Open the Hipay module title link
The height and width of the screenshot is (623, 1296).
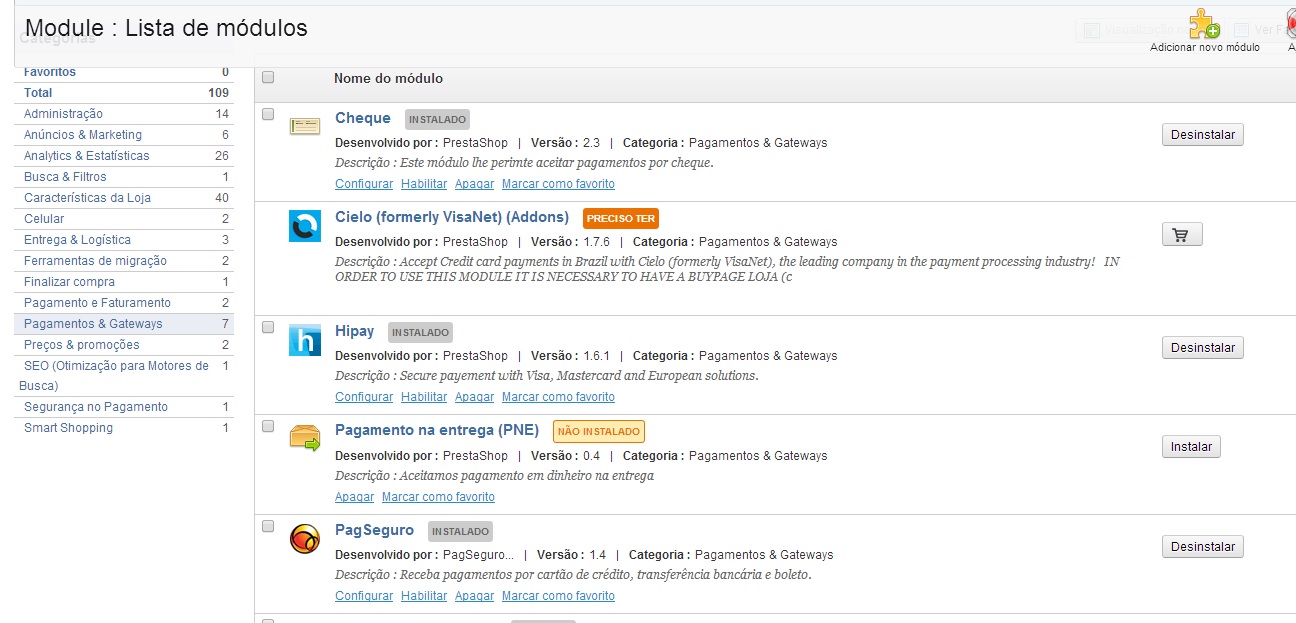[355, 331]
